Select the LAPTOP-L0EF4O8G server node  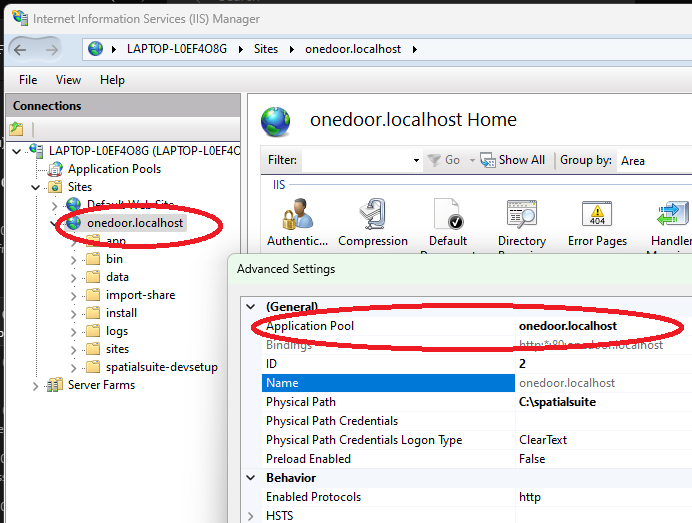click(x=145, y=151)
